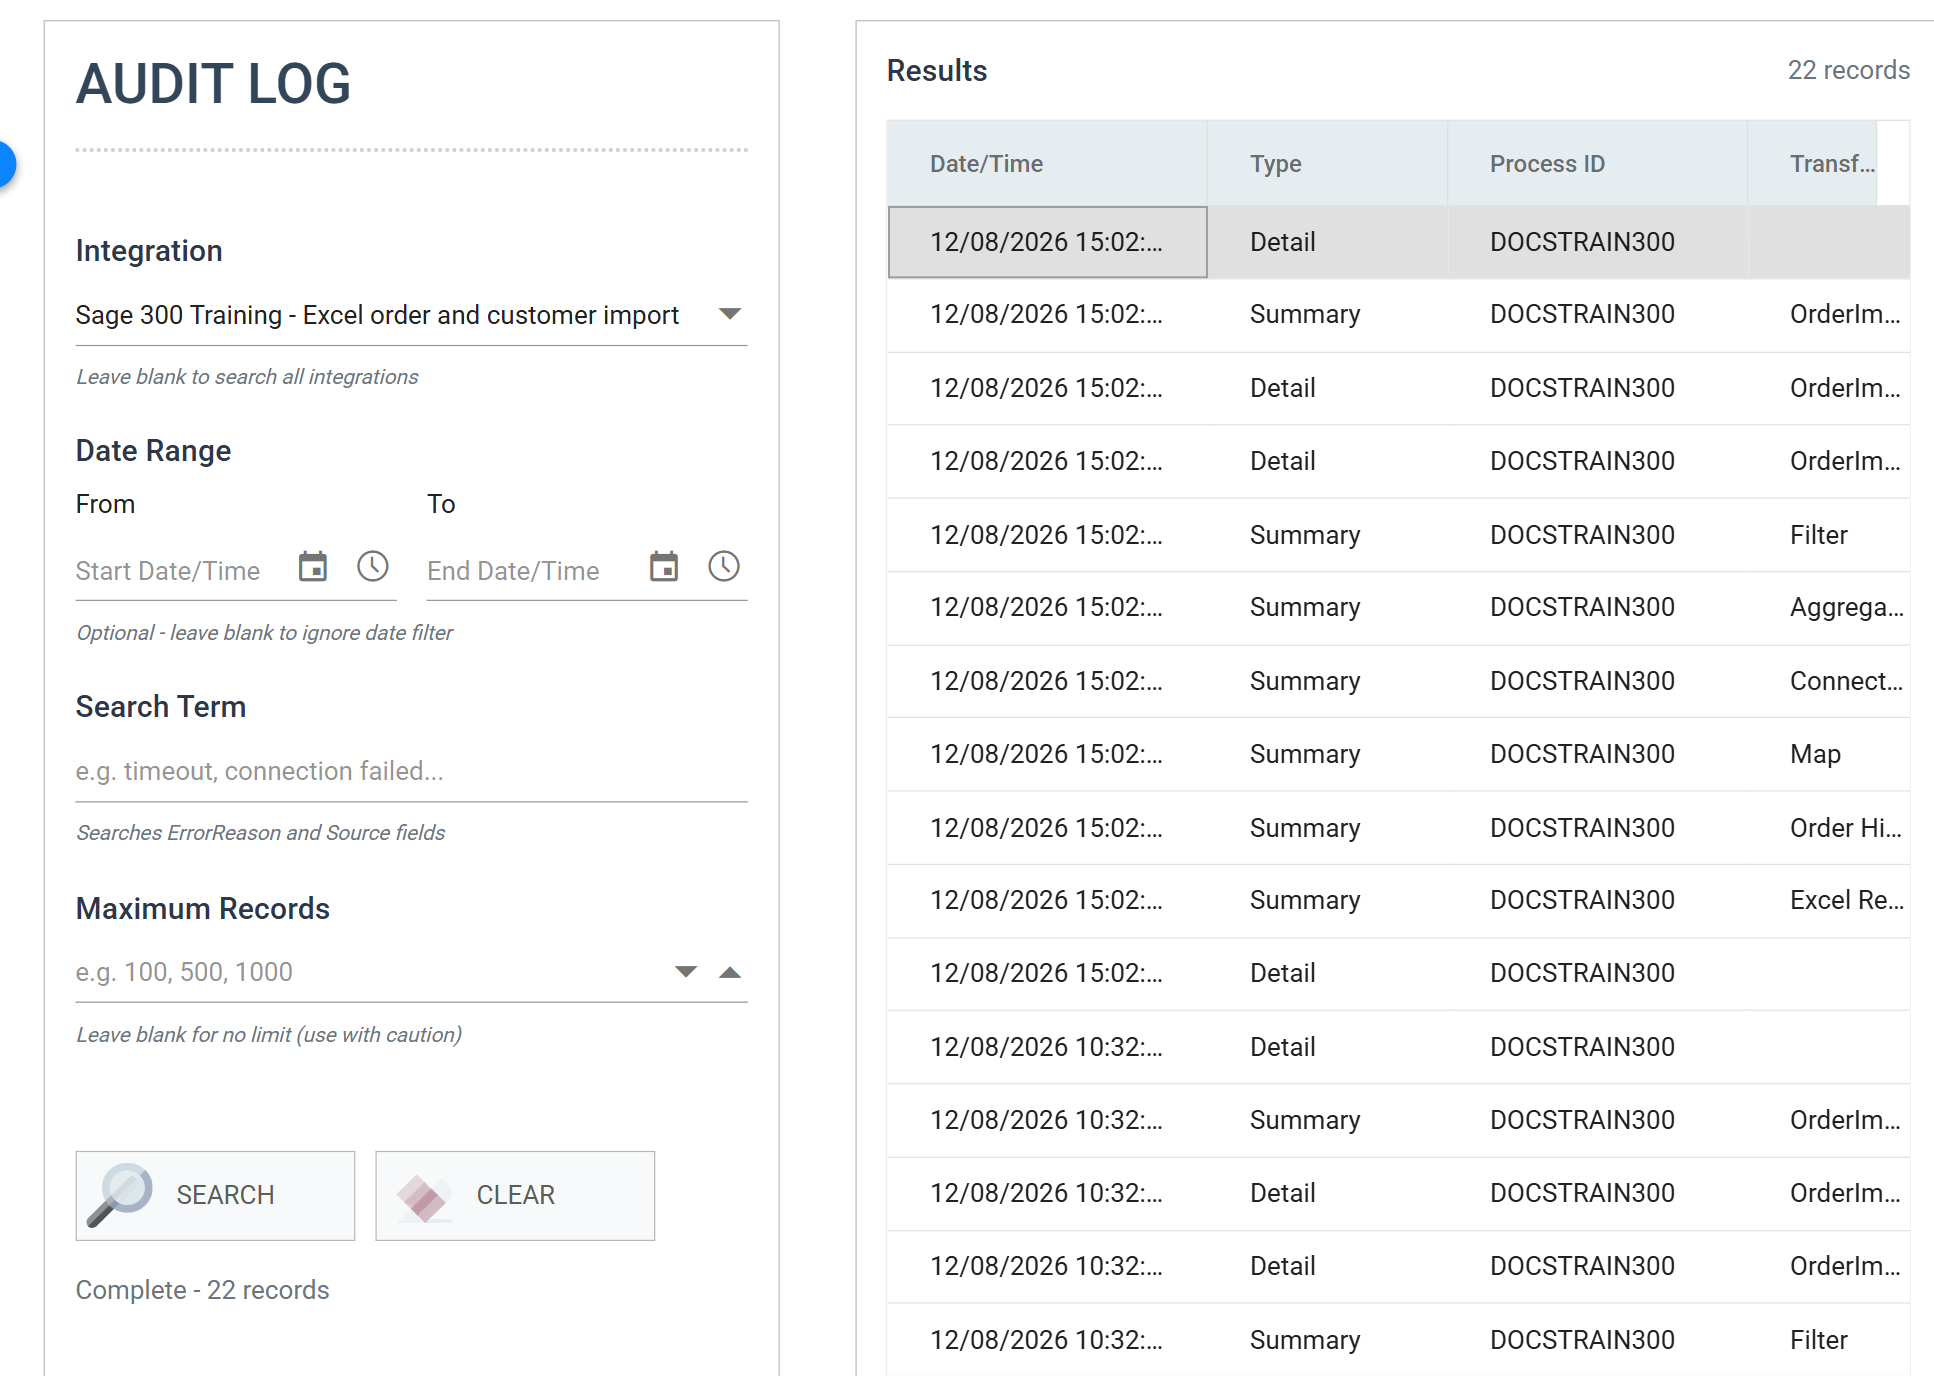Select the Excel Re... transform row
The height and width of the screenshot is (1376, 1934).
1398,901
